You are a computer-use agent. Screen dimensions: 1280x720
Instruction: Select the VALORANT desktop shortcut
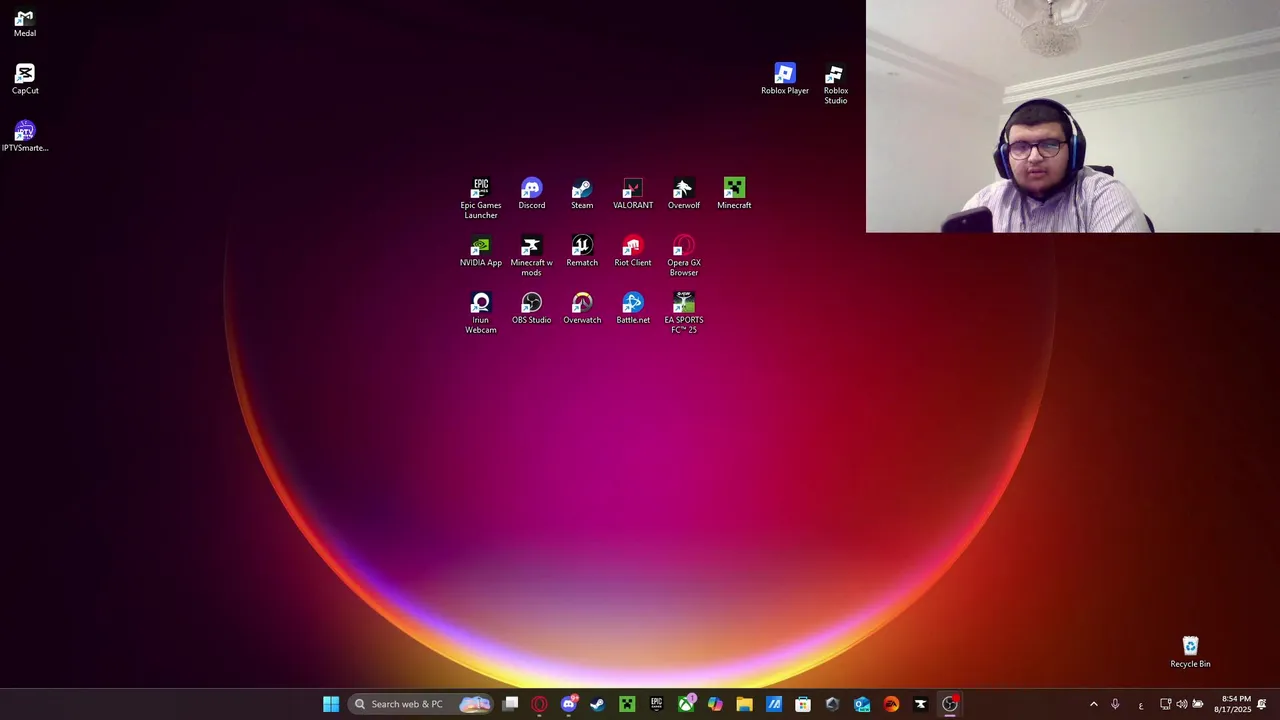pyautogui.click(x=633, y=194)
